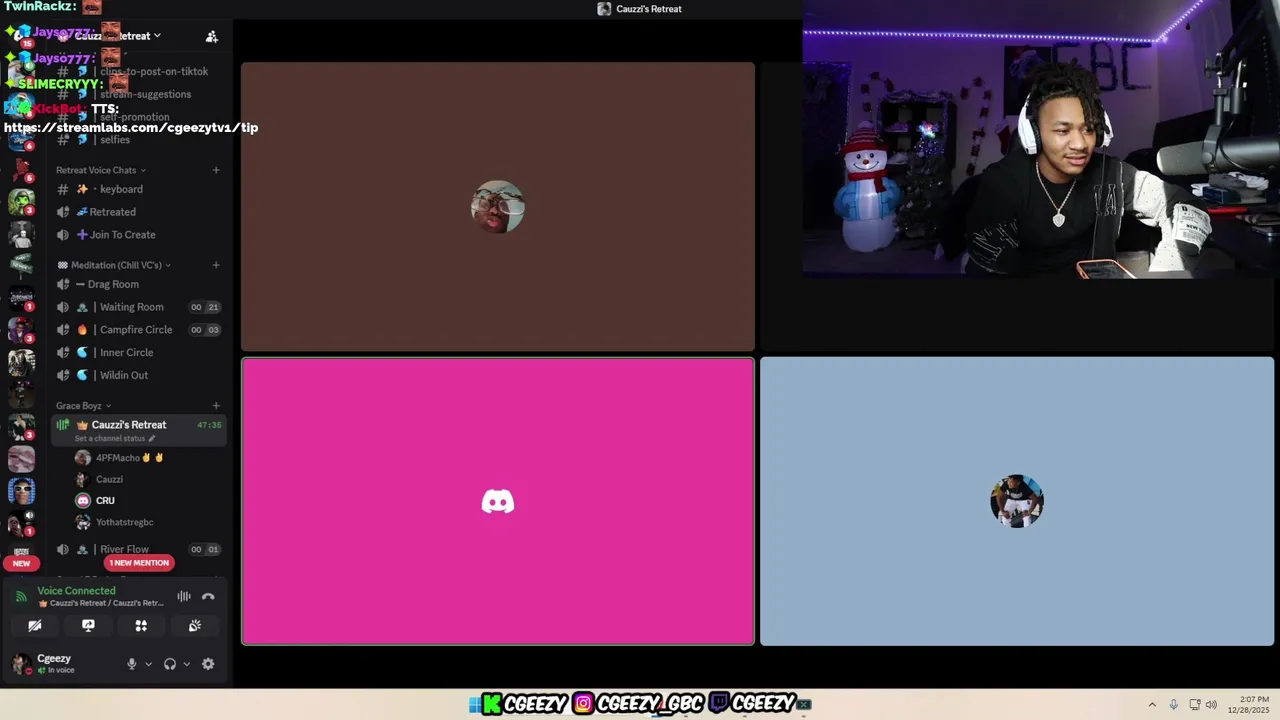The image size is (1280, 720).
Task: Open the Cauzzi's Retreat title bar label
Action: tap(640, 9)
